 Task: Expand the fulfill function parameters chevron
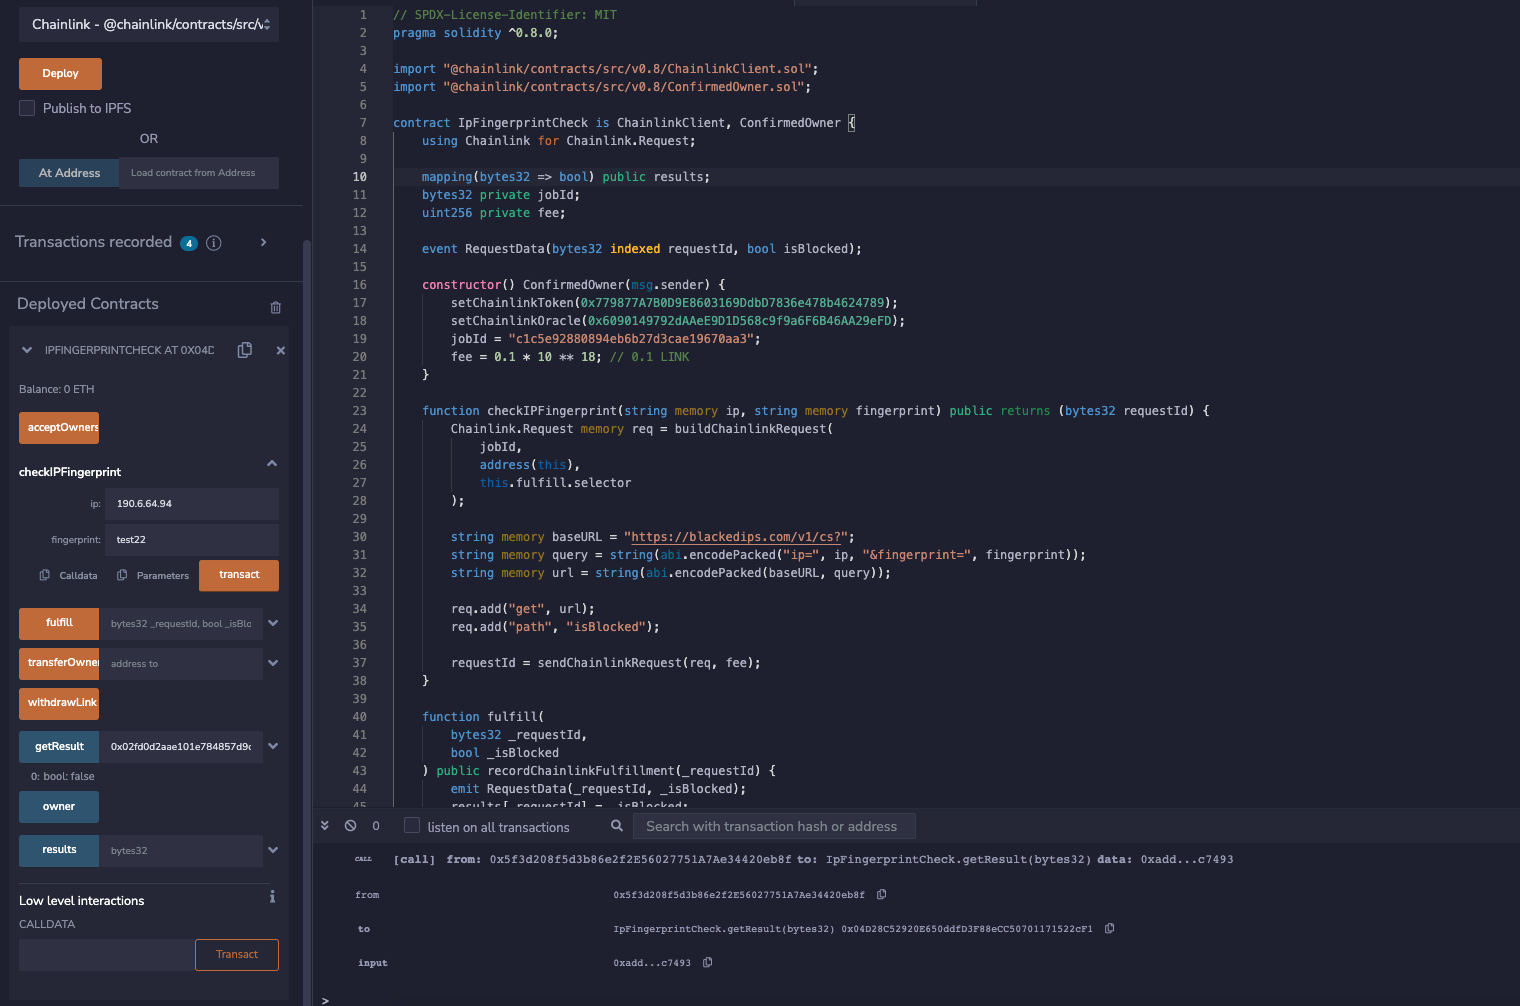pyautogui.click(x=273, y=623)
